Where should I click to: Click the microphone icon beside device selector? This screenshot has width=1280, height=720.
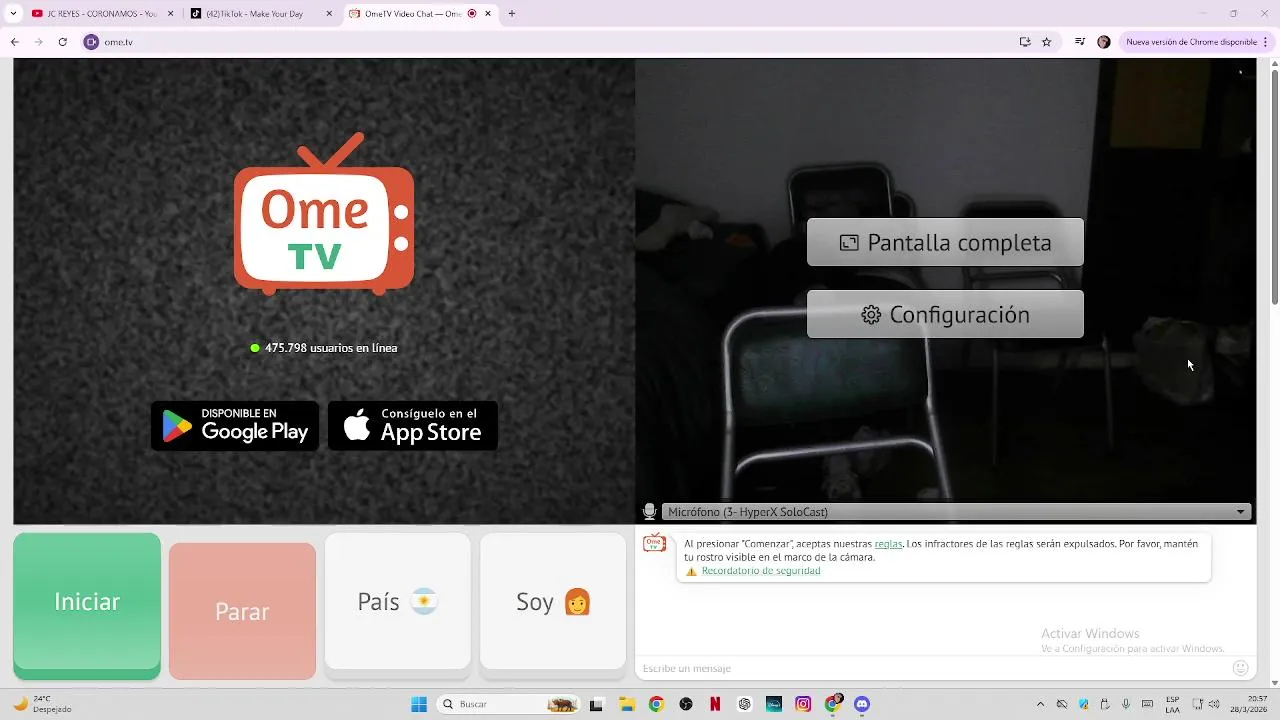point(649,512)
